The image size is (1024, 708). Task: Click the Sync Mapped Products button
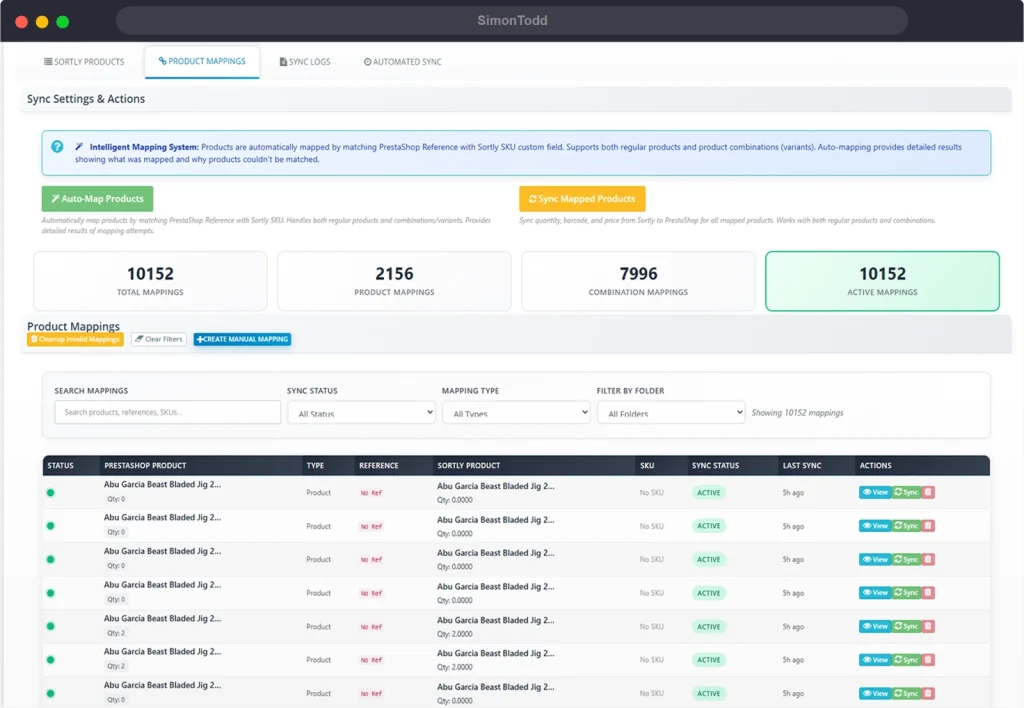582,199
